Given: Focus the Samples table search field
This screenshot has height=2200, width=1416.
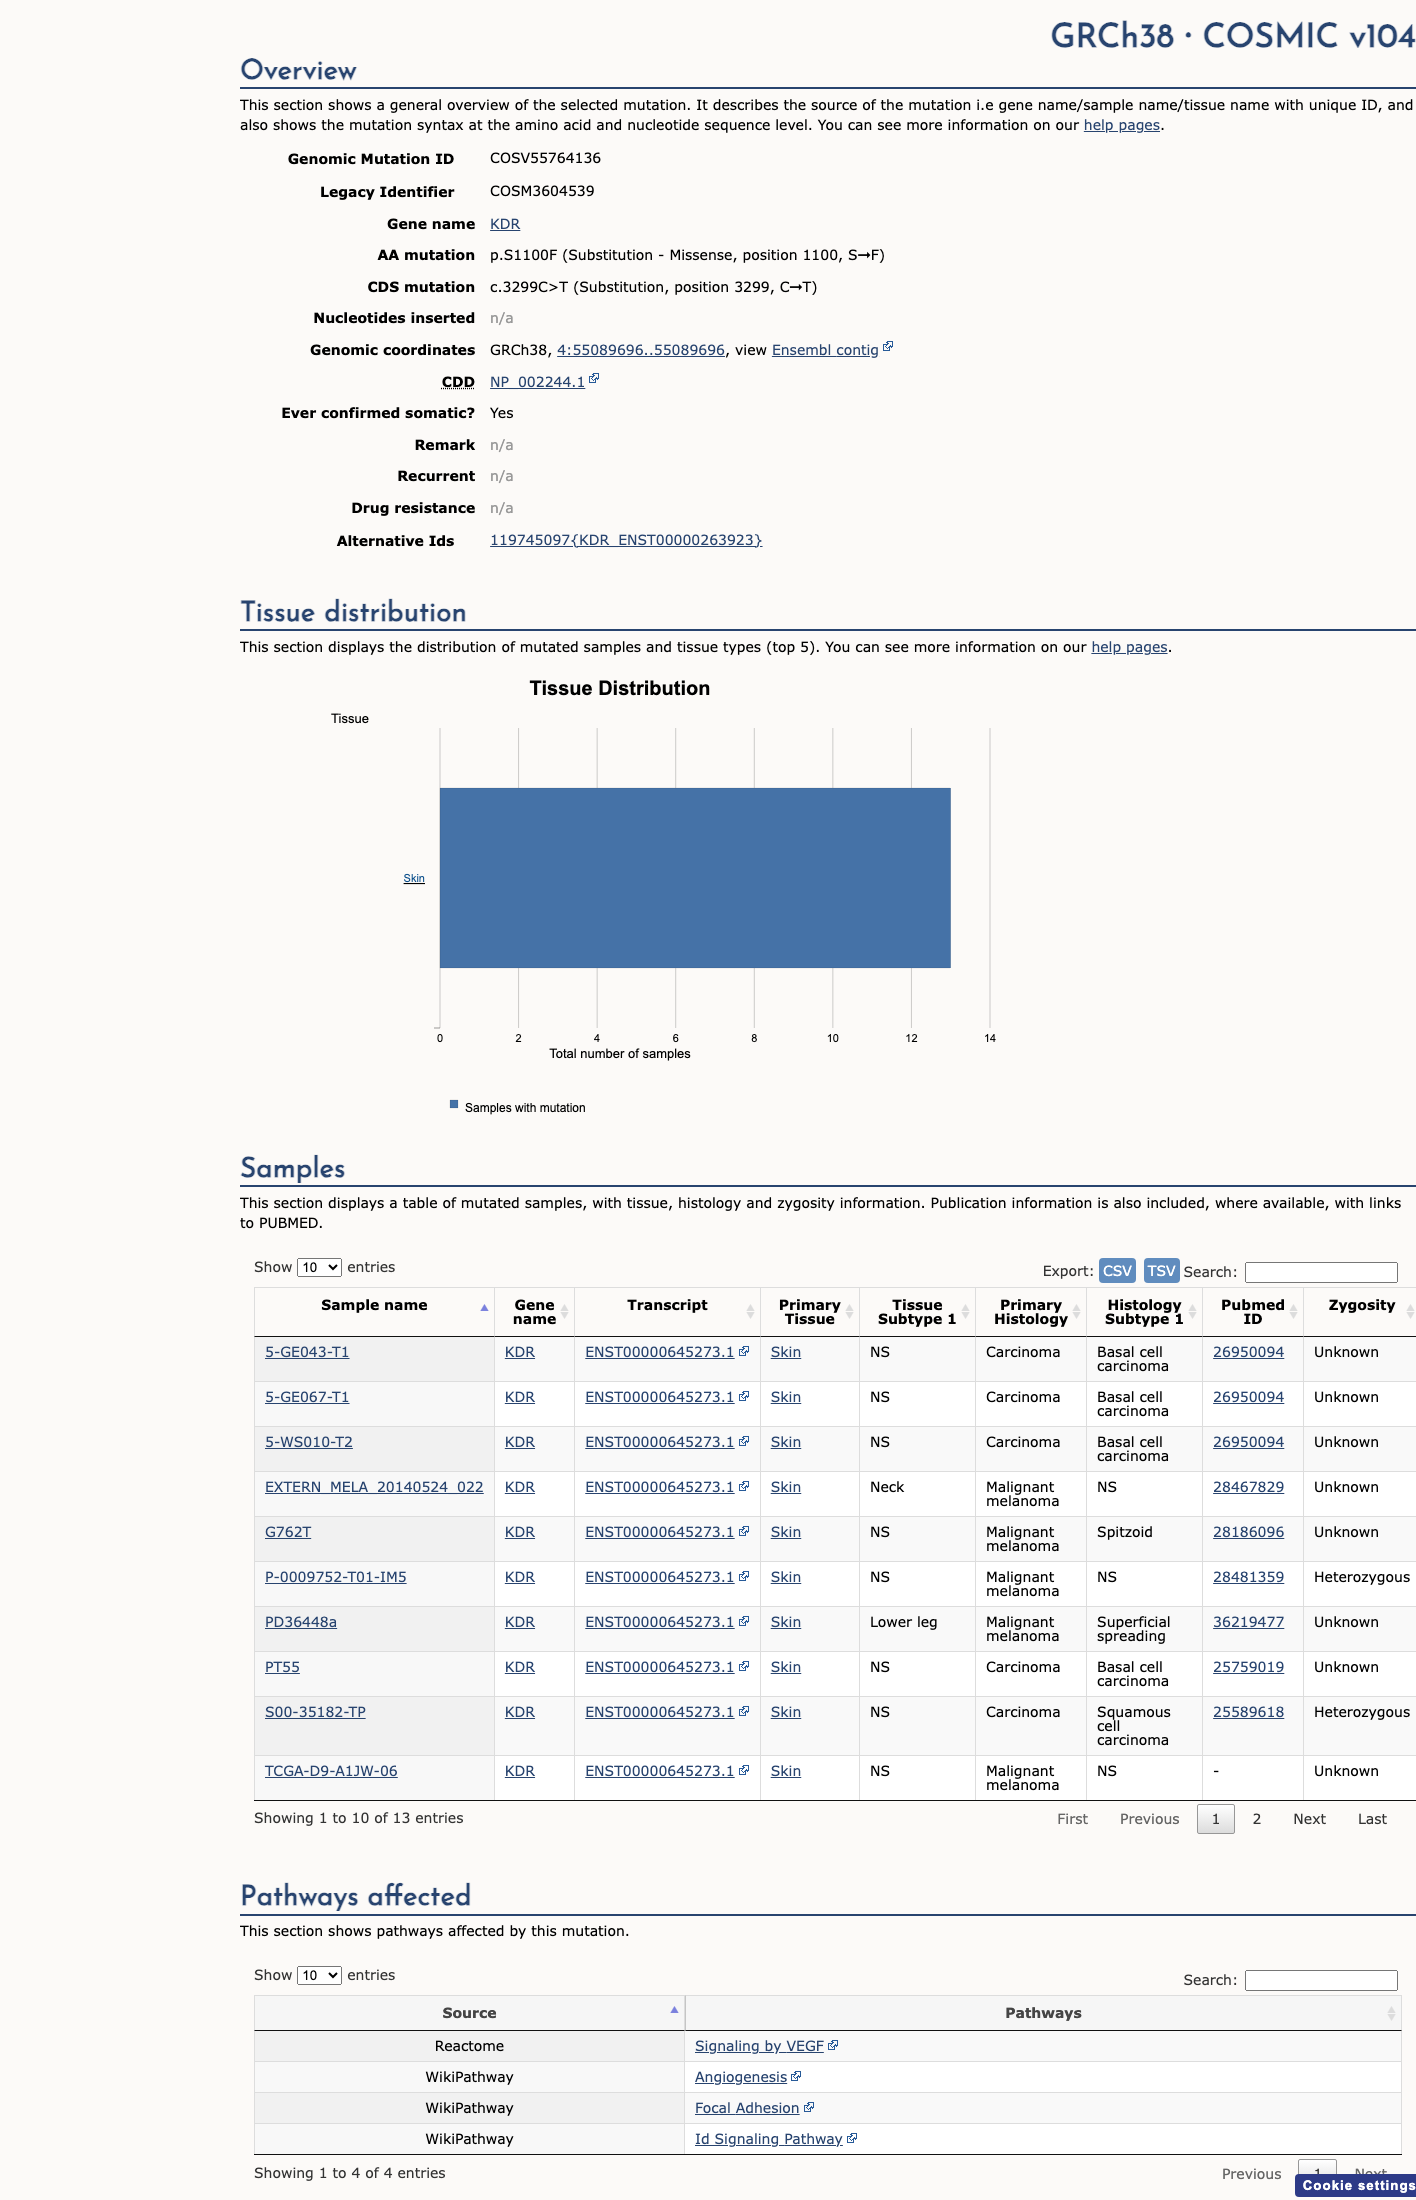Looking at the screenshot, I should (x=1321, y=1272).
